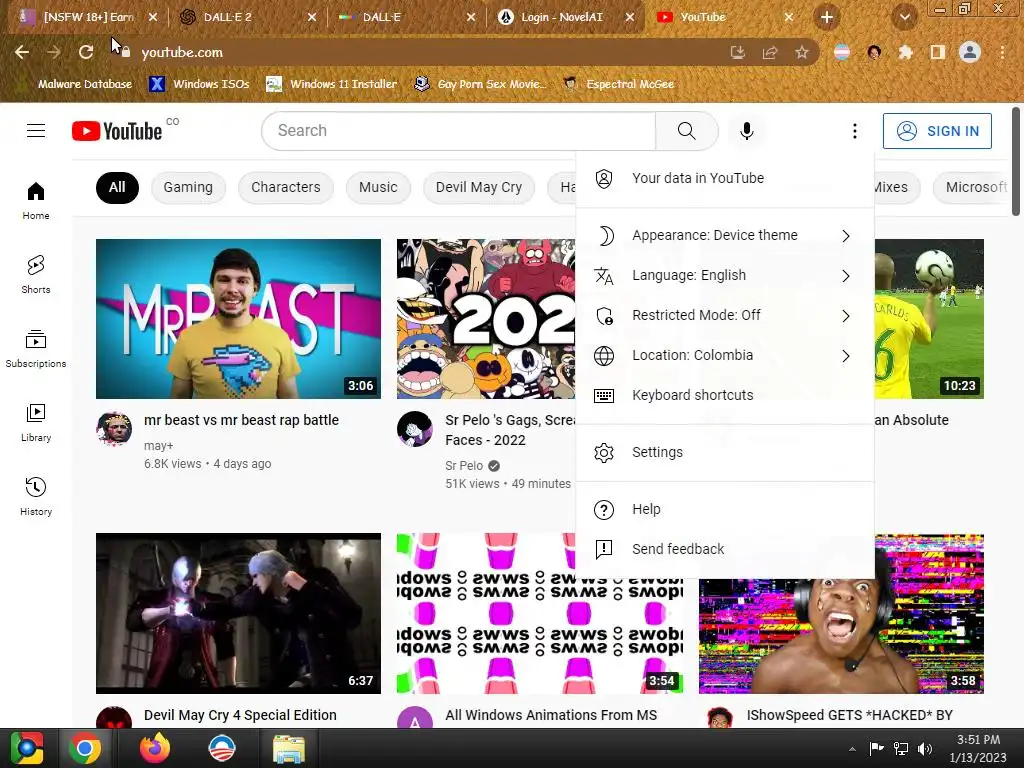This screenshot has height=768, width=1024.
Task: Expand Location: Colombia submenu
Action: click(725, 355)
